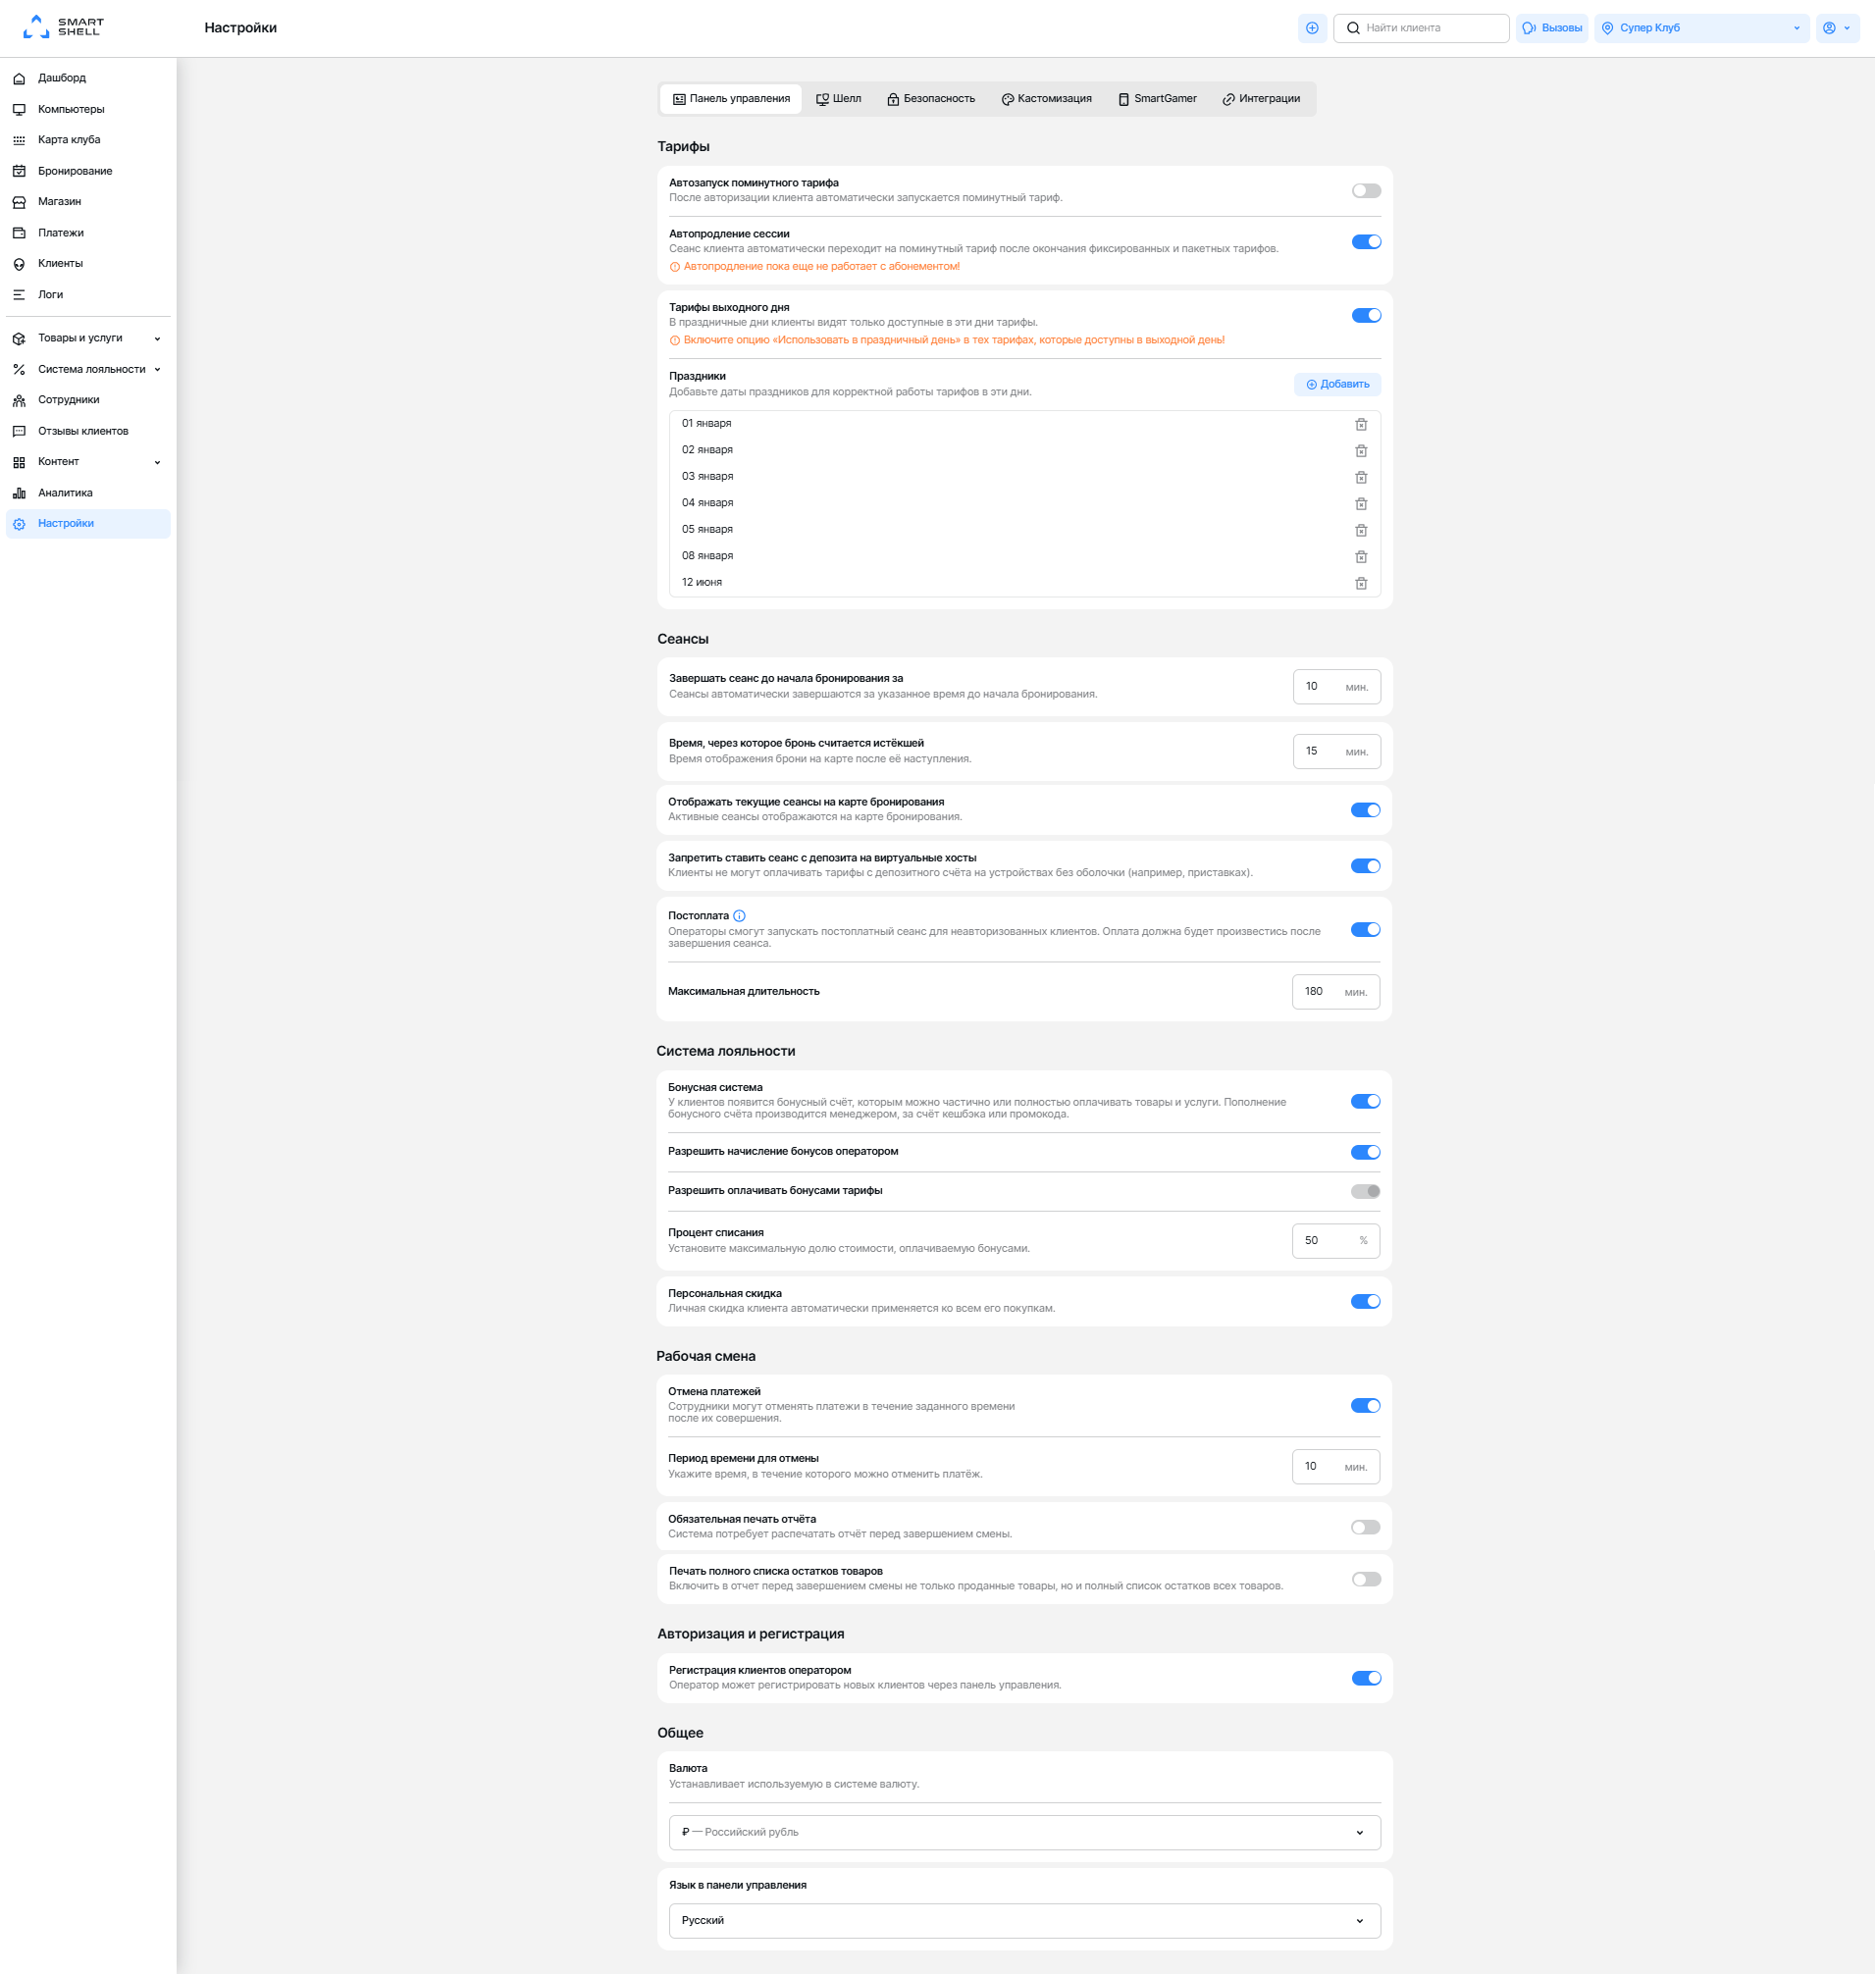The width and height of the screenshot is (1876, 1974).
Task: Toggle Персональная скидка switch
Action: [x=1365, y=1301]
